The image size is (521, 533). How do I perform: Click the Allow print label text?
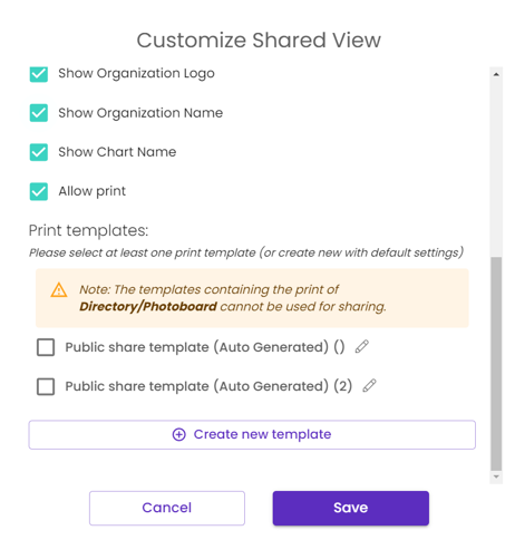(92, 191)
